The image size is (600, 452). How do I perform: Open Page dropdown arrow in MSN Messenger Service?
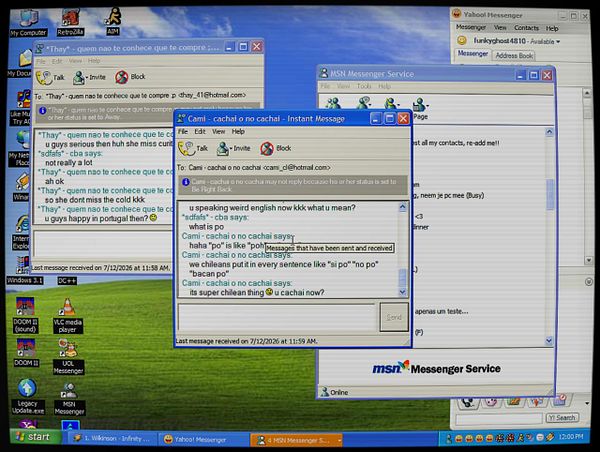click(427, 106)
